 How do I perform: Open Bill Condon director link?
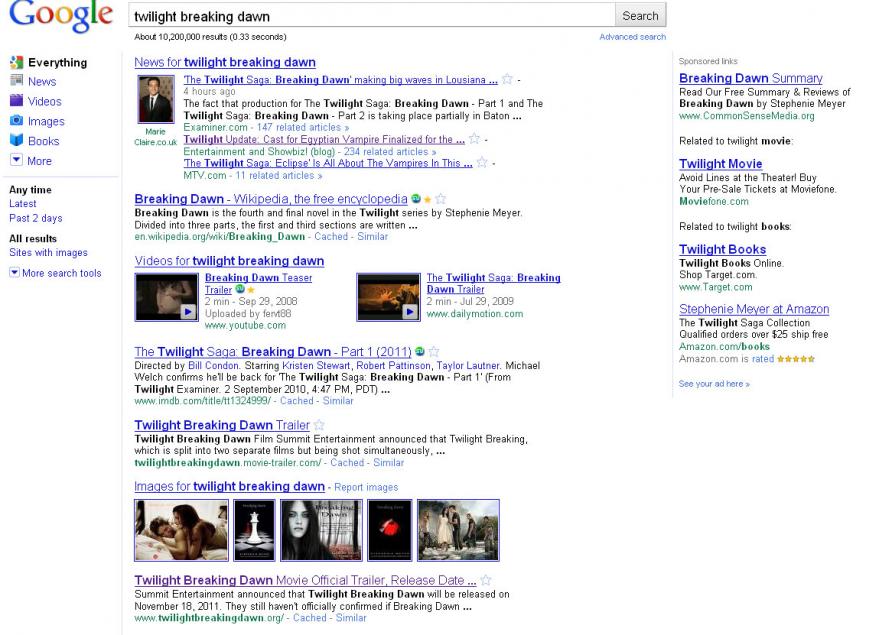[x=213, y=365]
